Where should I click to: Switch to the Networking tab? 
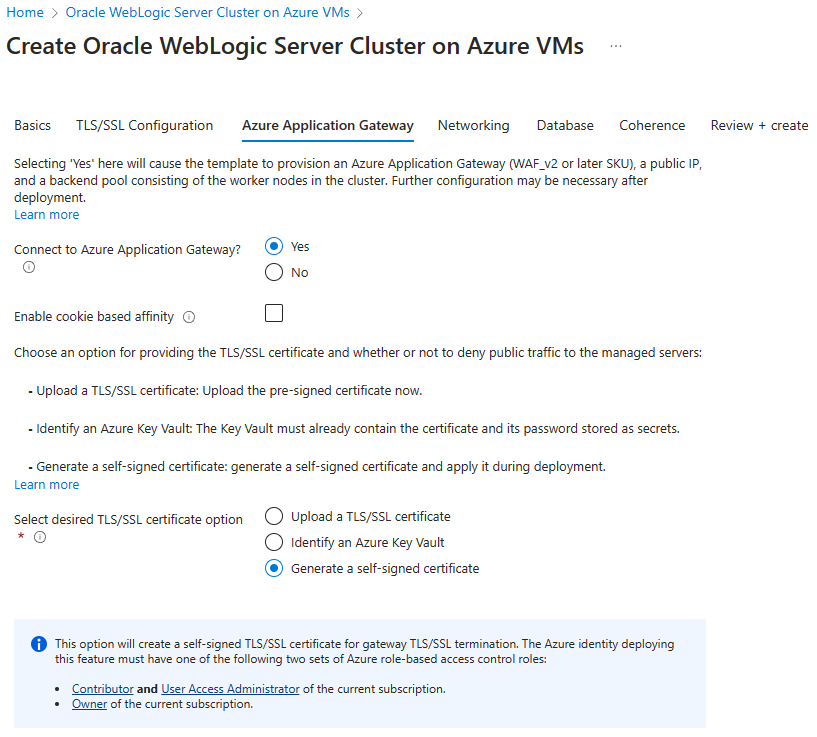tap(473, 125)
